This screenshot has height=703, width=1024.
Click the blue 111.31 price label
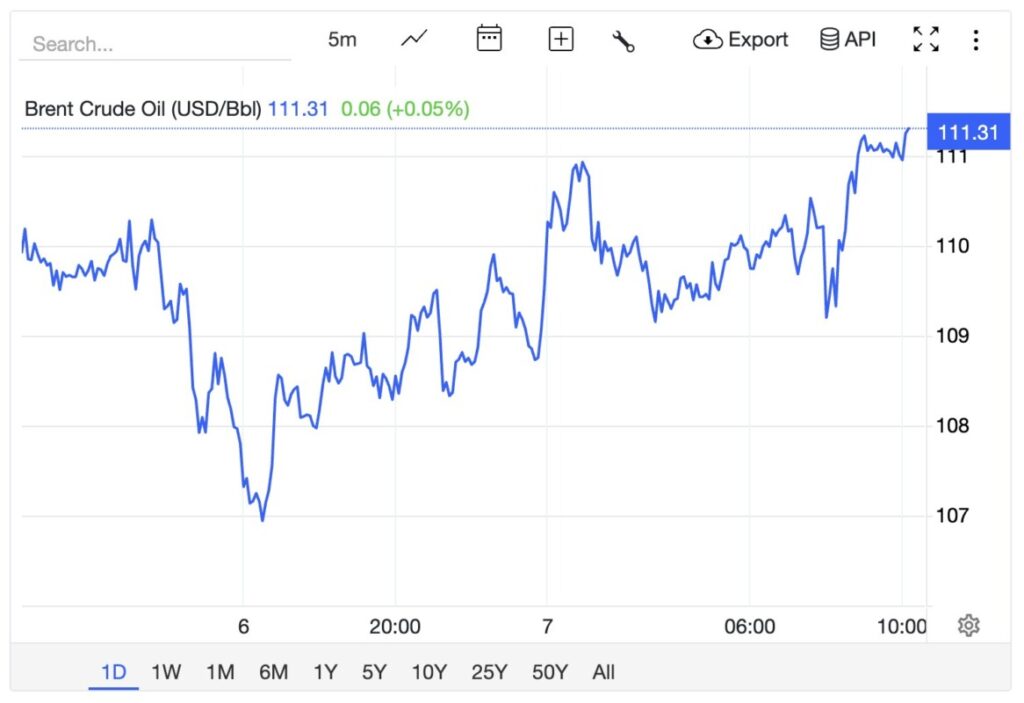(968, 131)
